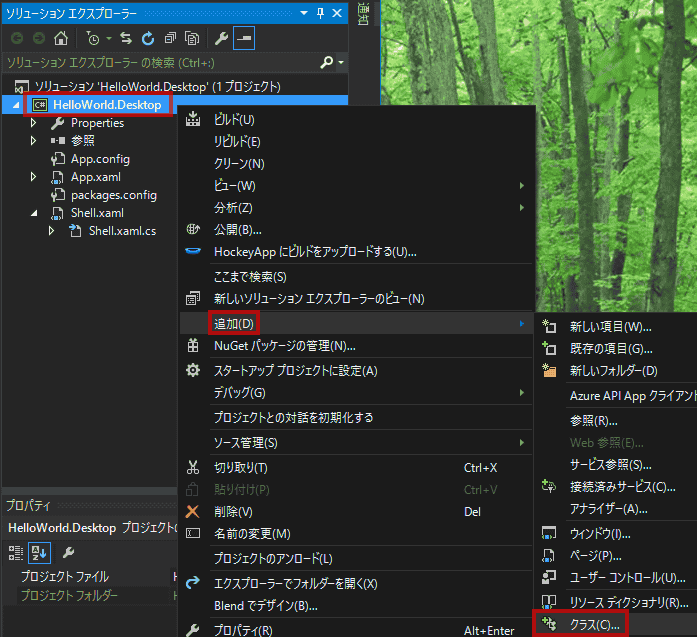Choose エクスプローラーでフォルダーを開く(X)
Screen dimensions: 697x637
[356, 584]
